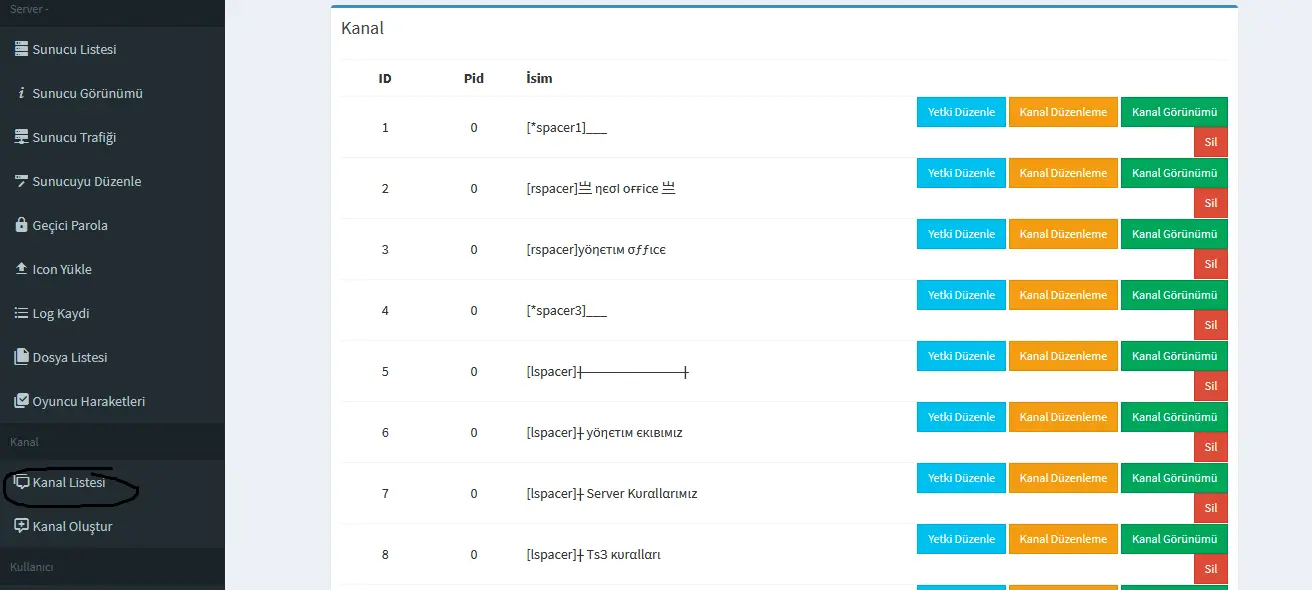Click the Sunucu Trafiği icon in sidebar
Viewport: 1312px width, 590px height.
click(21, 137)
